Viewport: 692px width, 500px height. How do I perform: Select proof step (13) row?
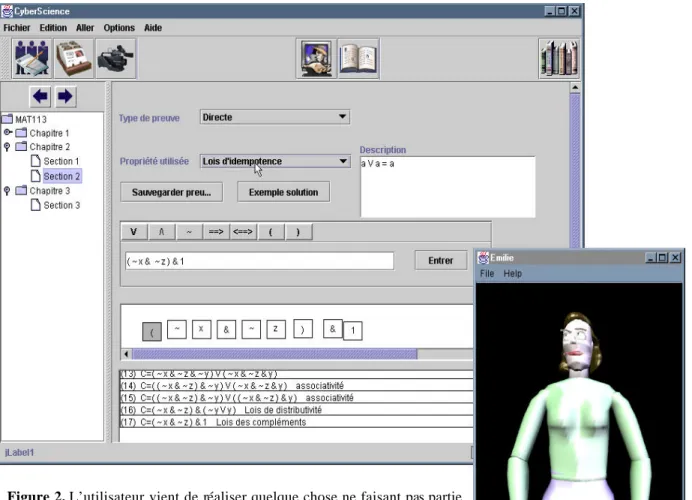[x=296, y=374]
